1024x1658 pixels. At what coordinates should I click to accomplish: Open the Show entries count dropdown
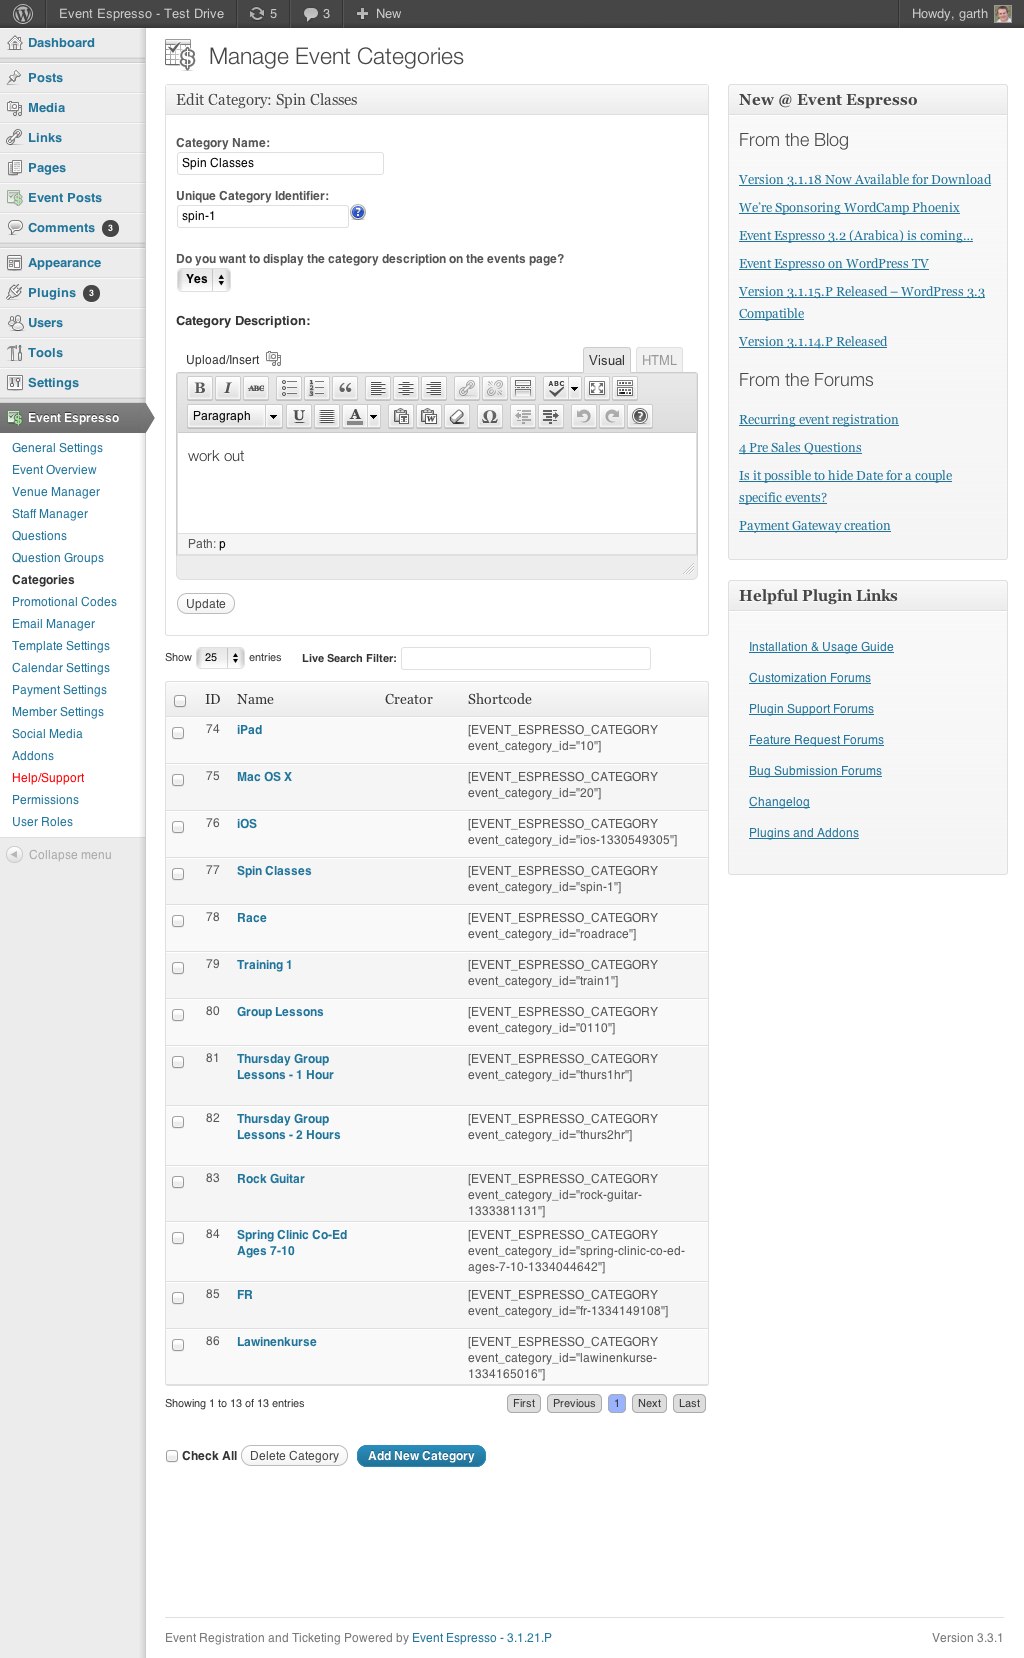click(220, 658)
